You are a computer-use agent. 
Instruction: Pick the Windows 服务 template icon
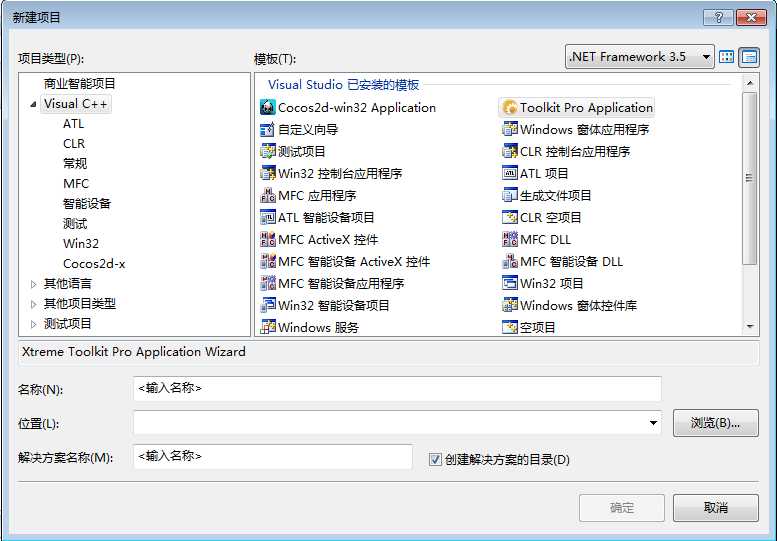268,327
